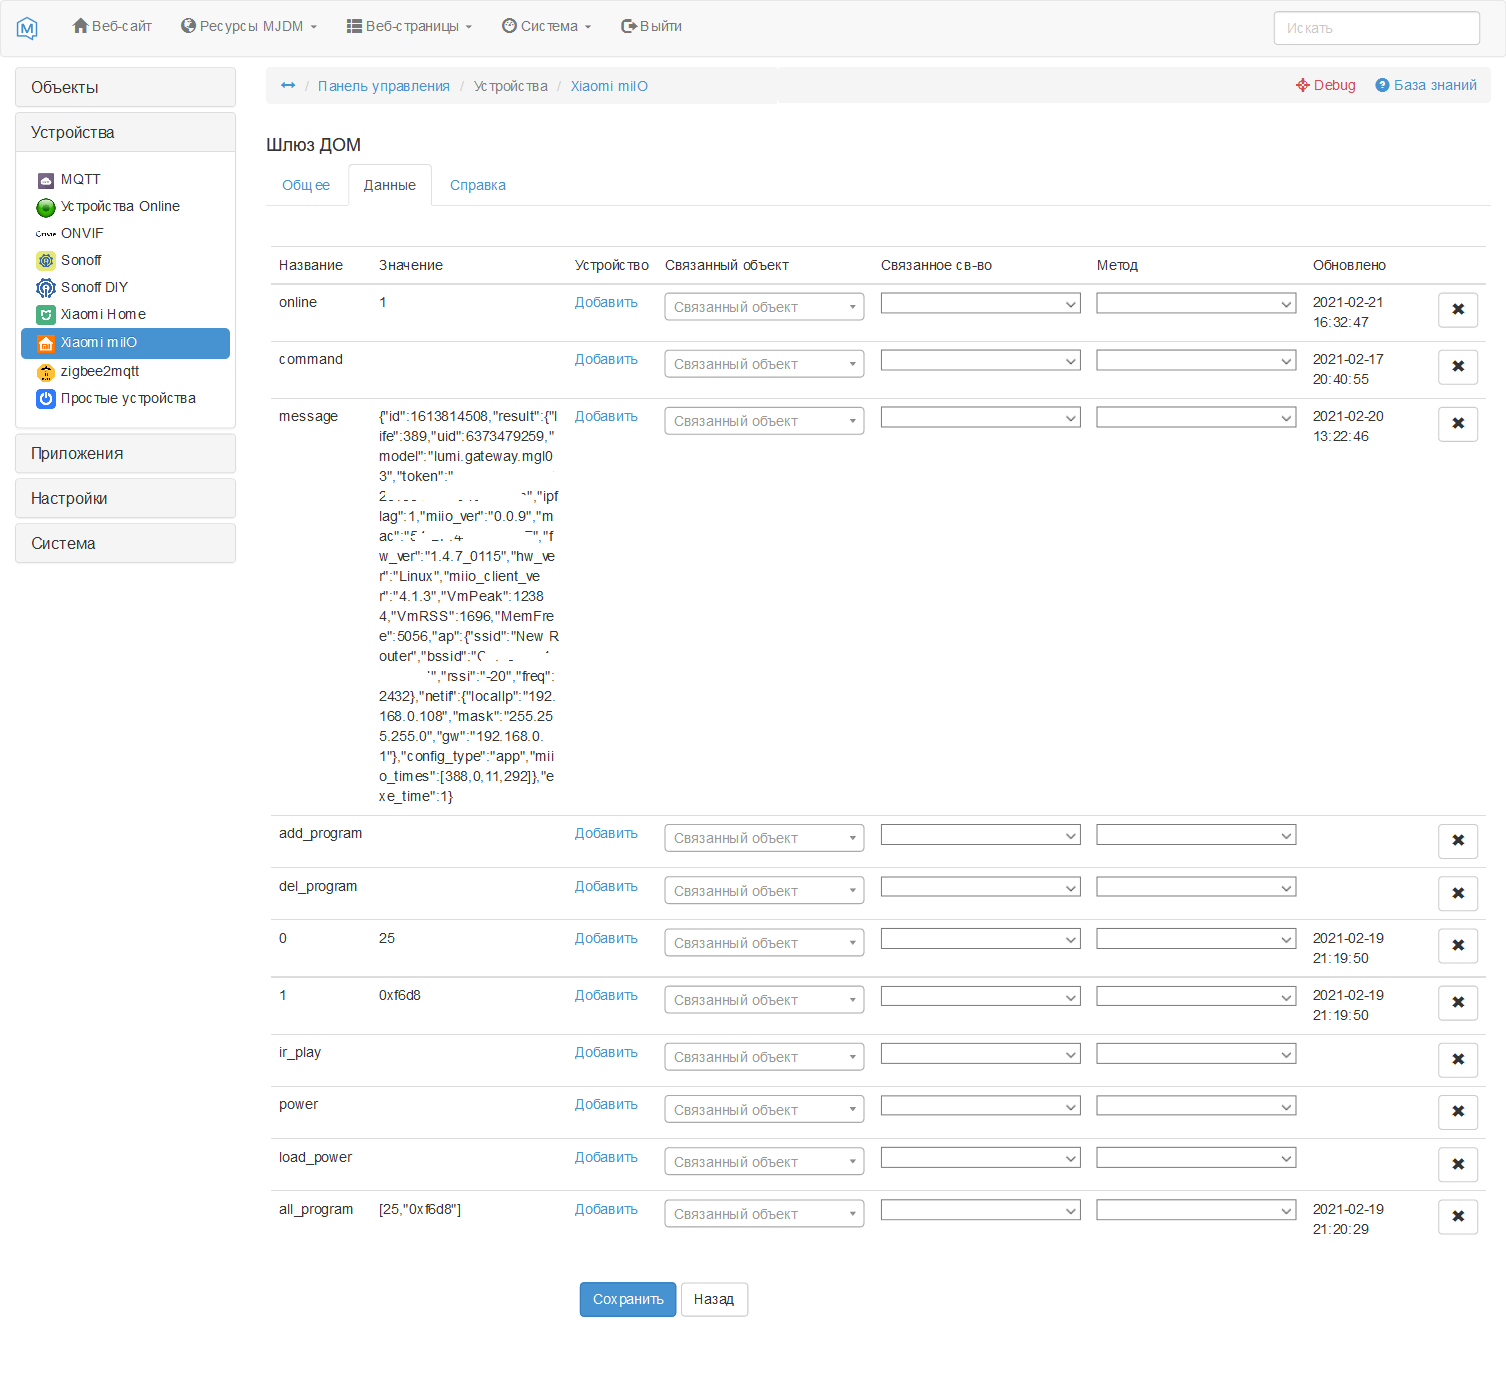Open the Sonoff DIY device entry
Image resolution: width=1506 pixels, height=1397 pixels.
94,287
